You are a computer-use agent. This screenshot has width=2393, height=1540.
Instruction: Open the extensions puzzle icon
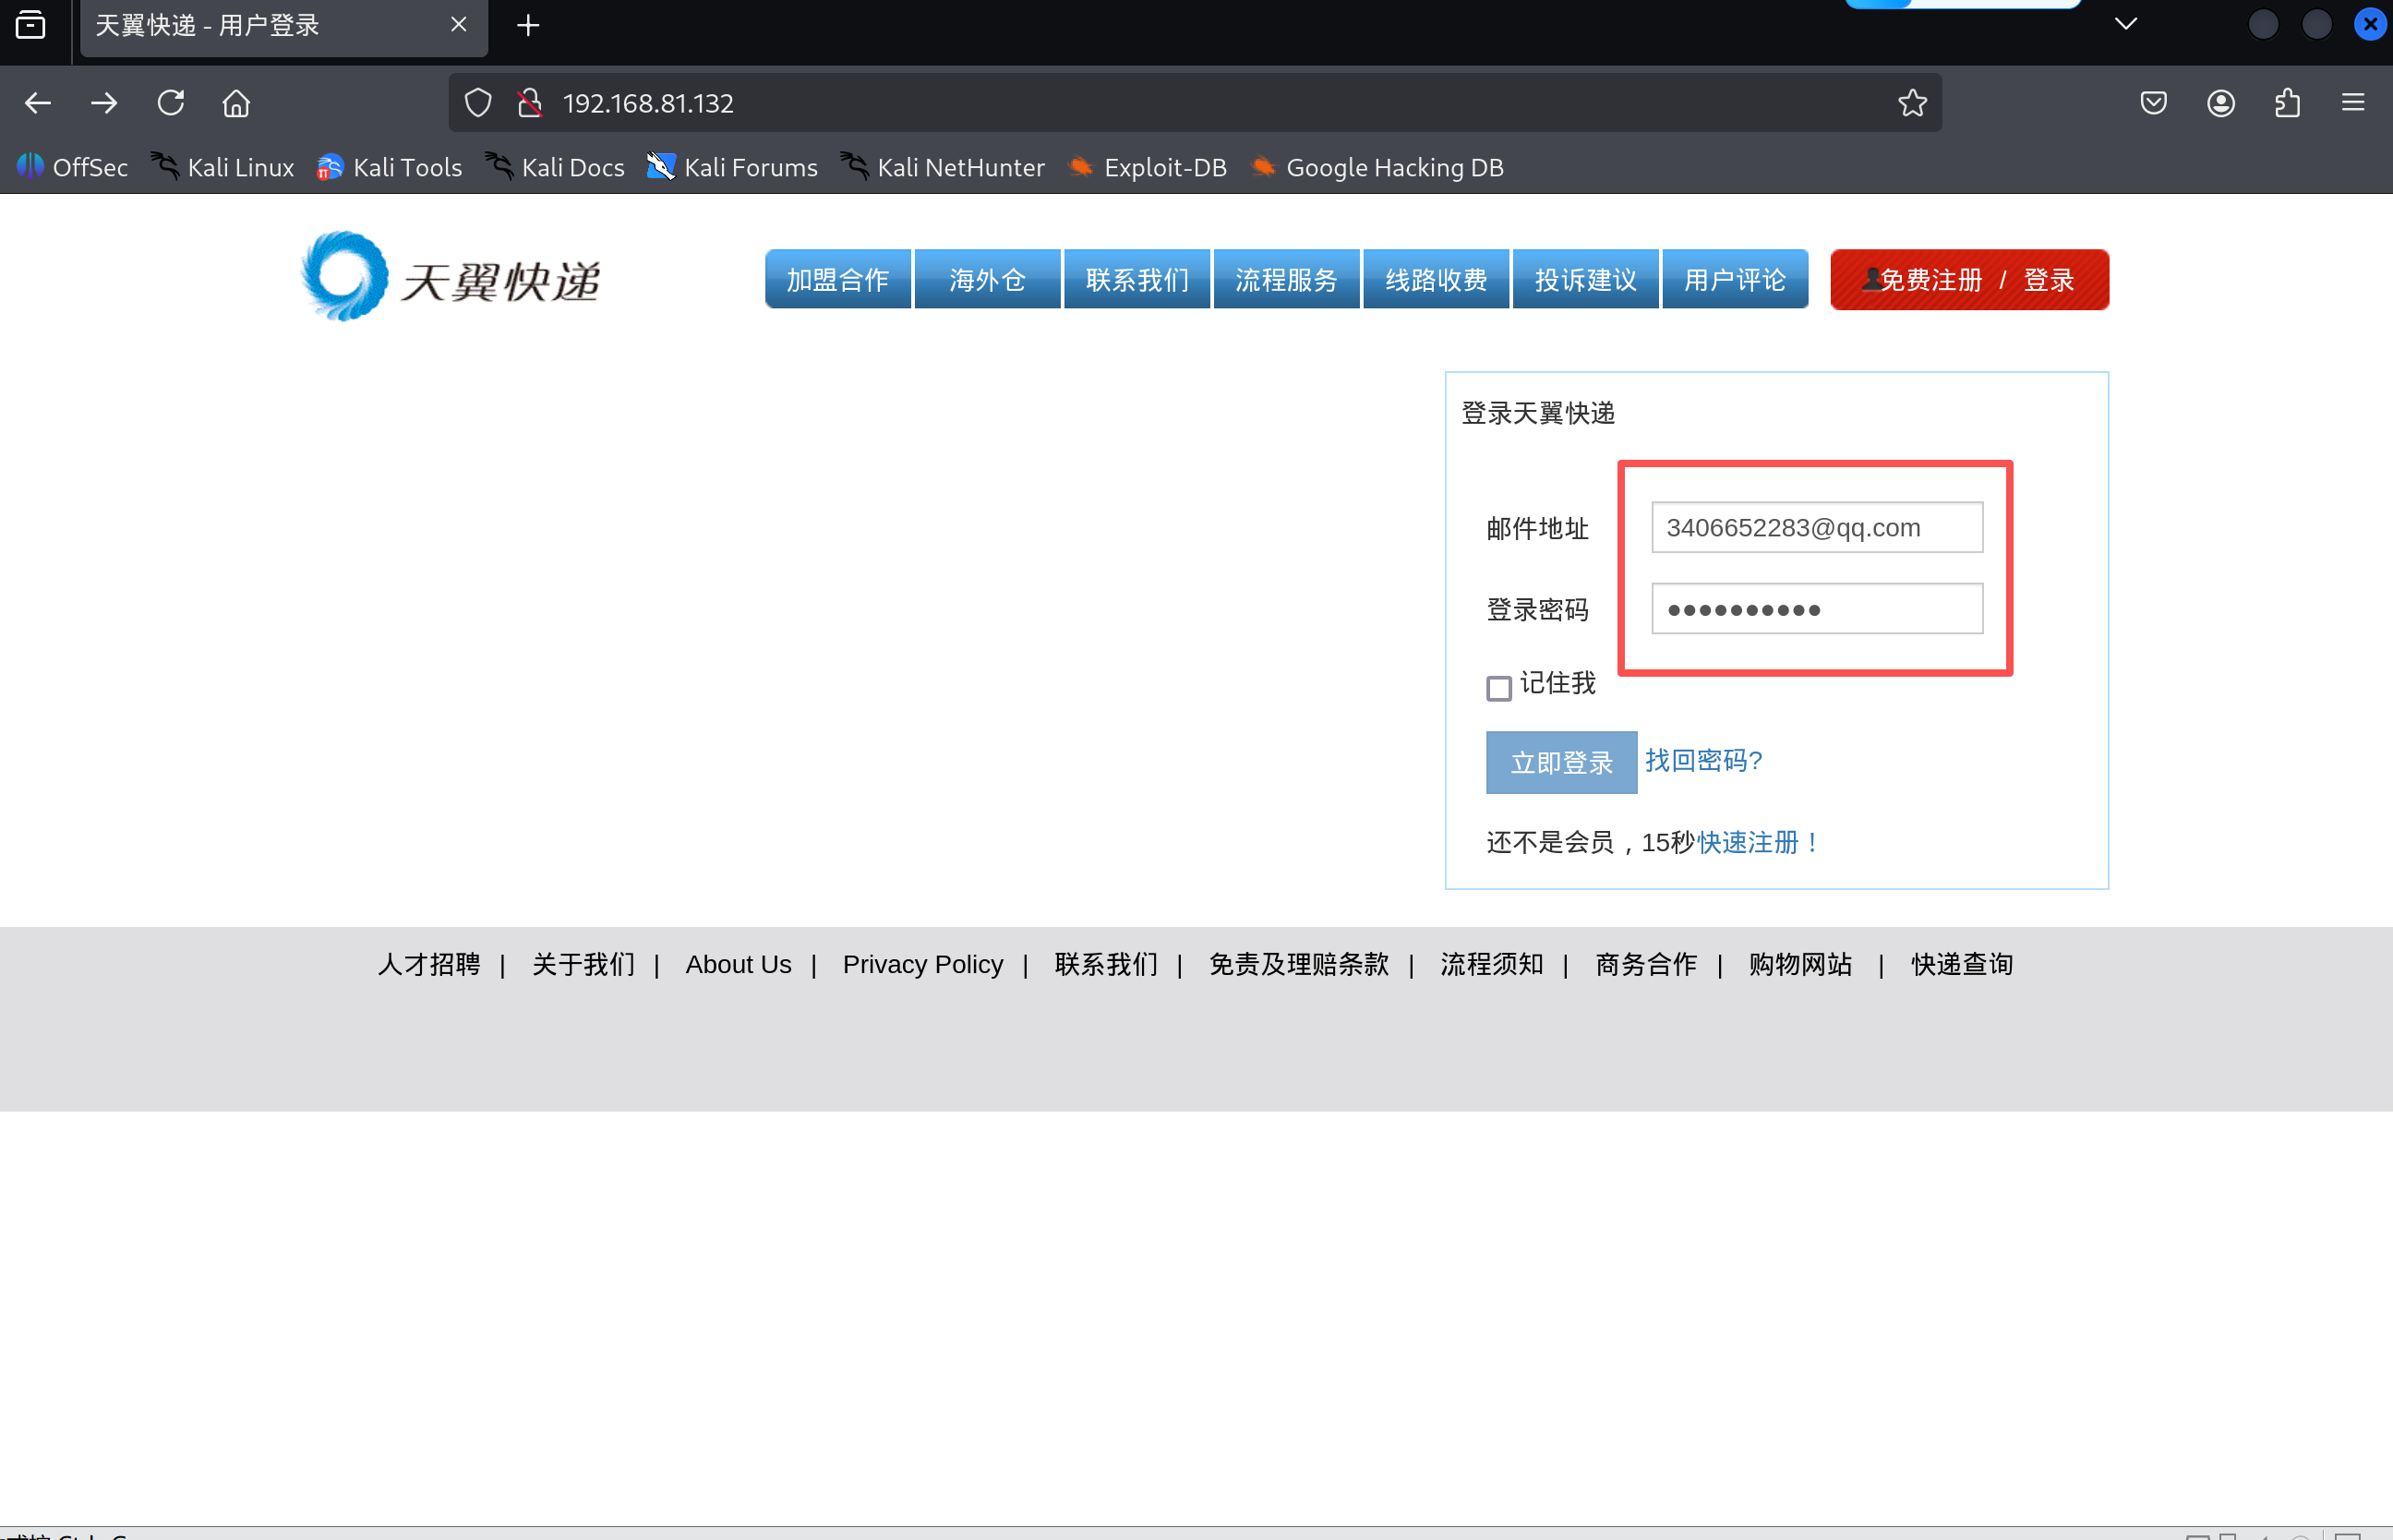click(2287, 102)
